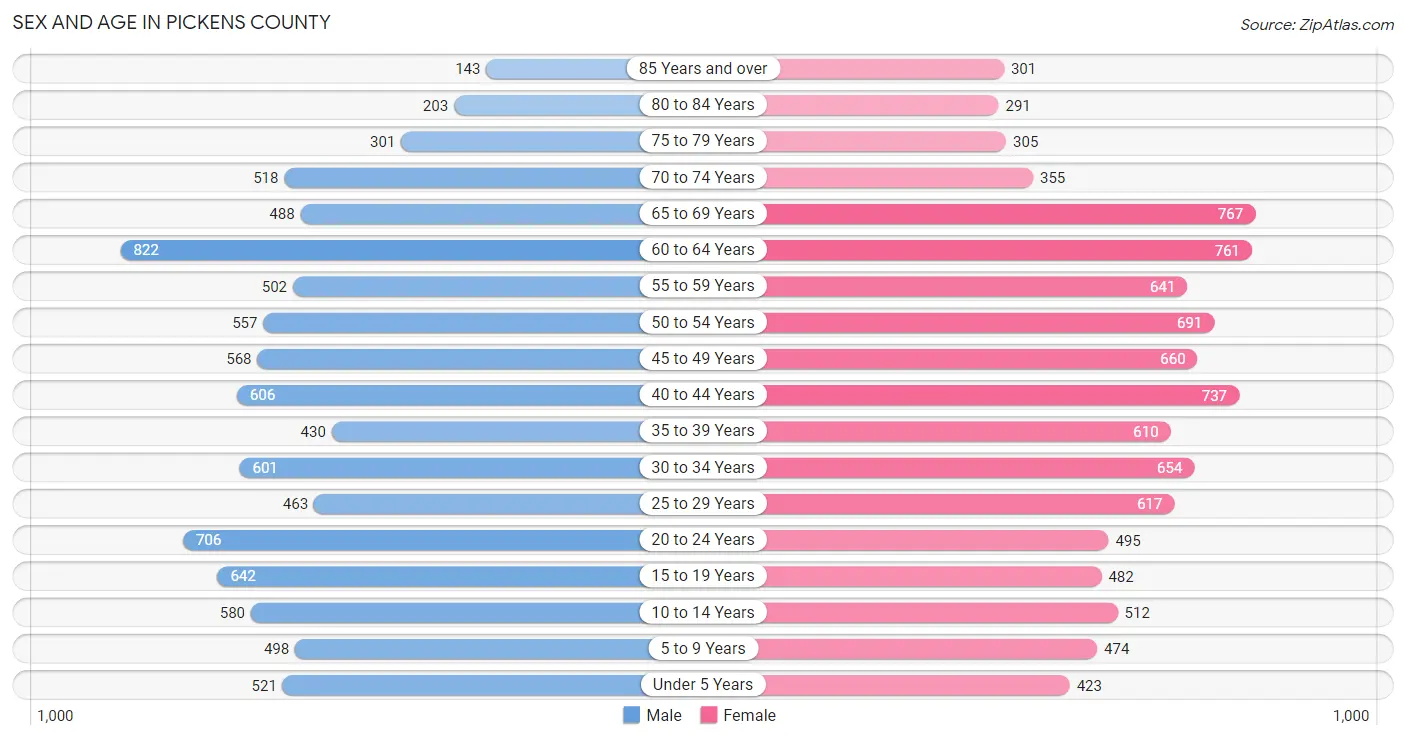The height and width of the screenshot is (740, 1406).
Task: Open the ZipAtlas.com source link
Action: [x=1317, y=24]
